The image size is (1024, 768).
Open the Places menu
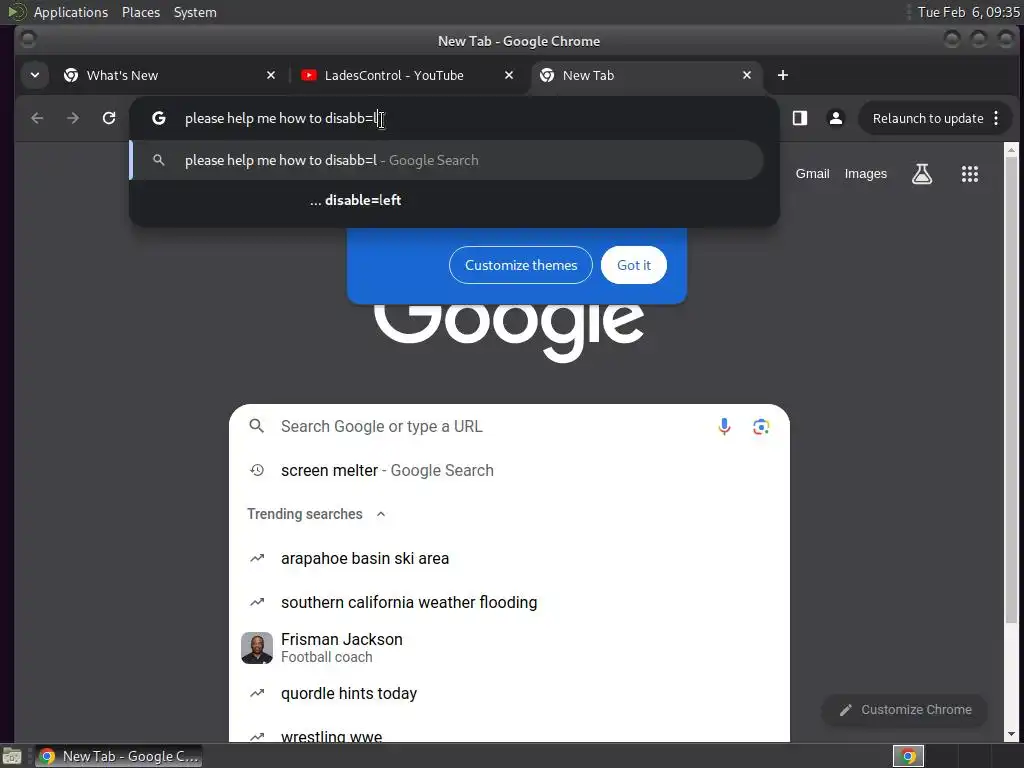click(141, 12)
